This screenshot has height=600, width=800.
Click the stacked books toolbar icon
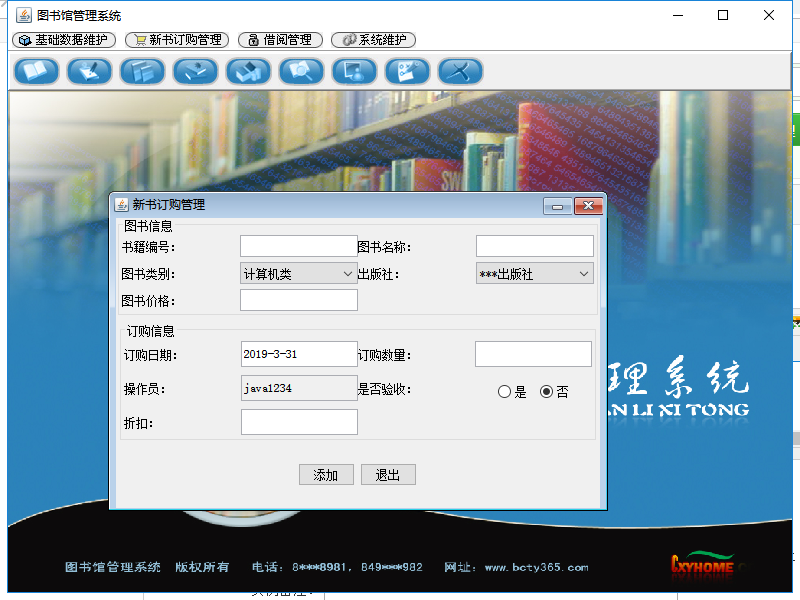pos(142,71)
